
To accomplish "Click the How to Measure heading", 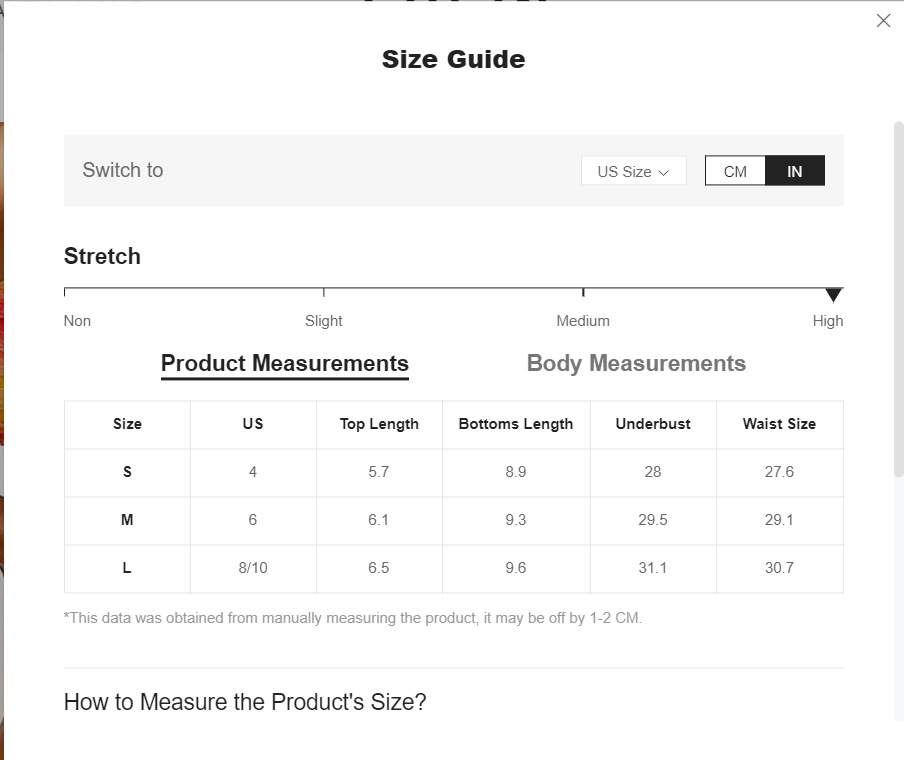I will [245, 702].
